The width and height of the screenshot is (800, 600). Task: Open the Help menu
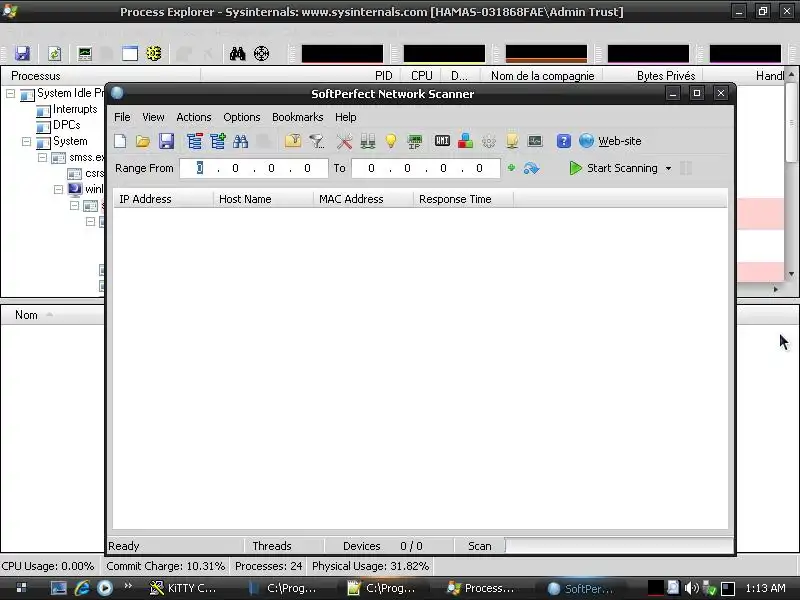(x=345, y=117)
